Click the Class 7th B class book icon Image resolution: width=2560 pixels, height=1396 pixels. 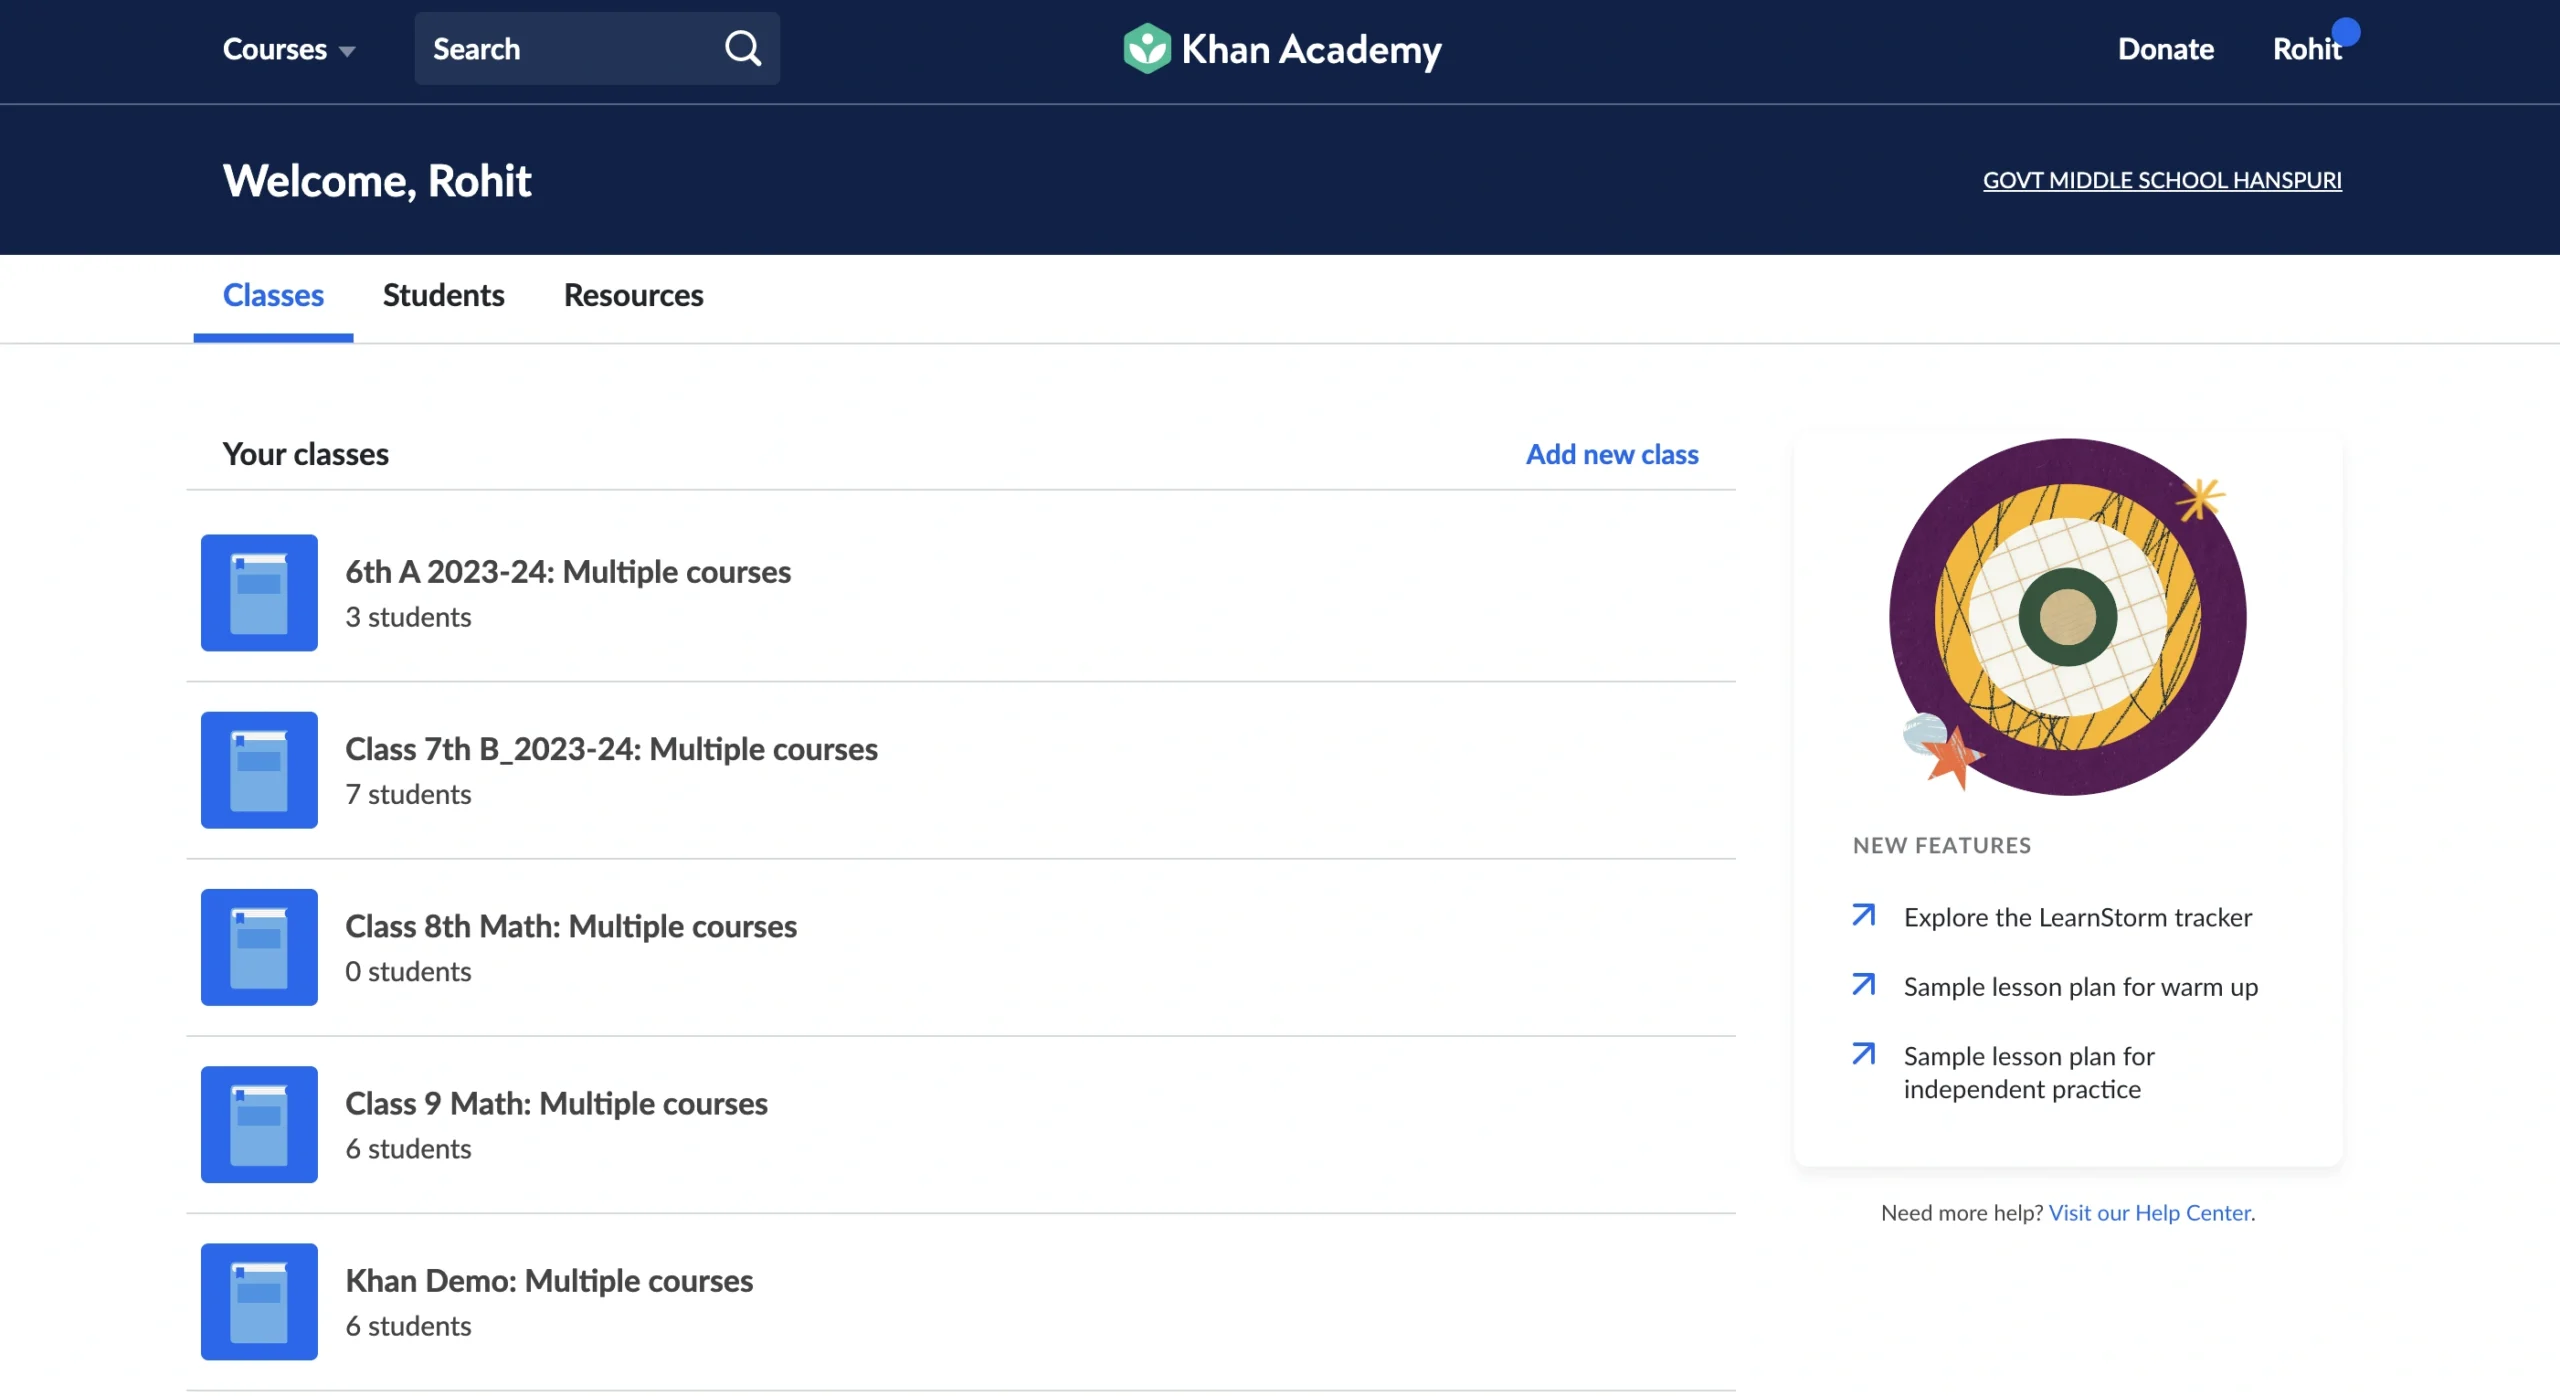point(259,770)
